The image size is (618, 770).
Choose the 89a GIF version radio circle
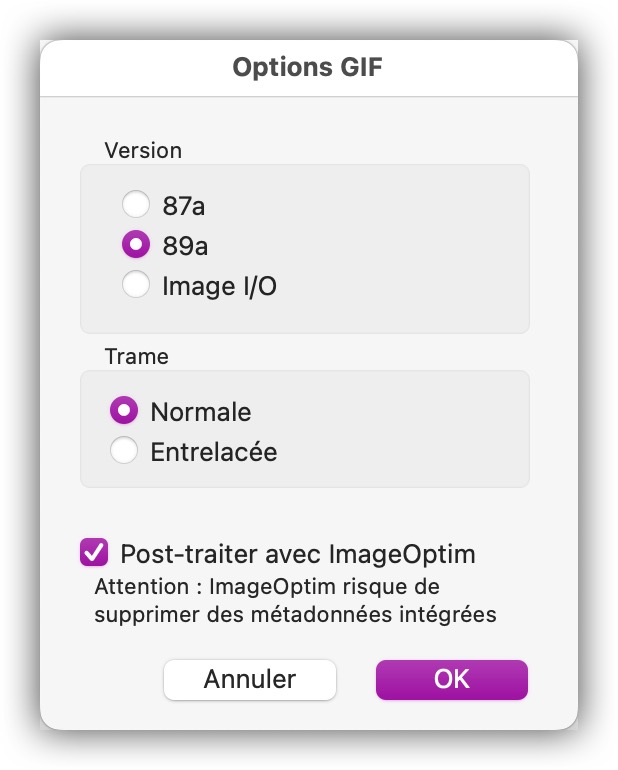[136, 245]
